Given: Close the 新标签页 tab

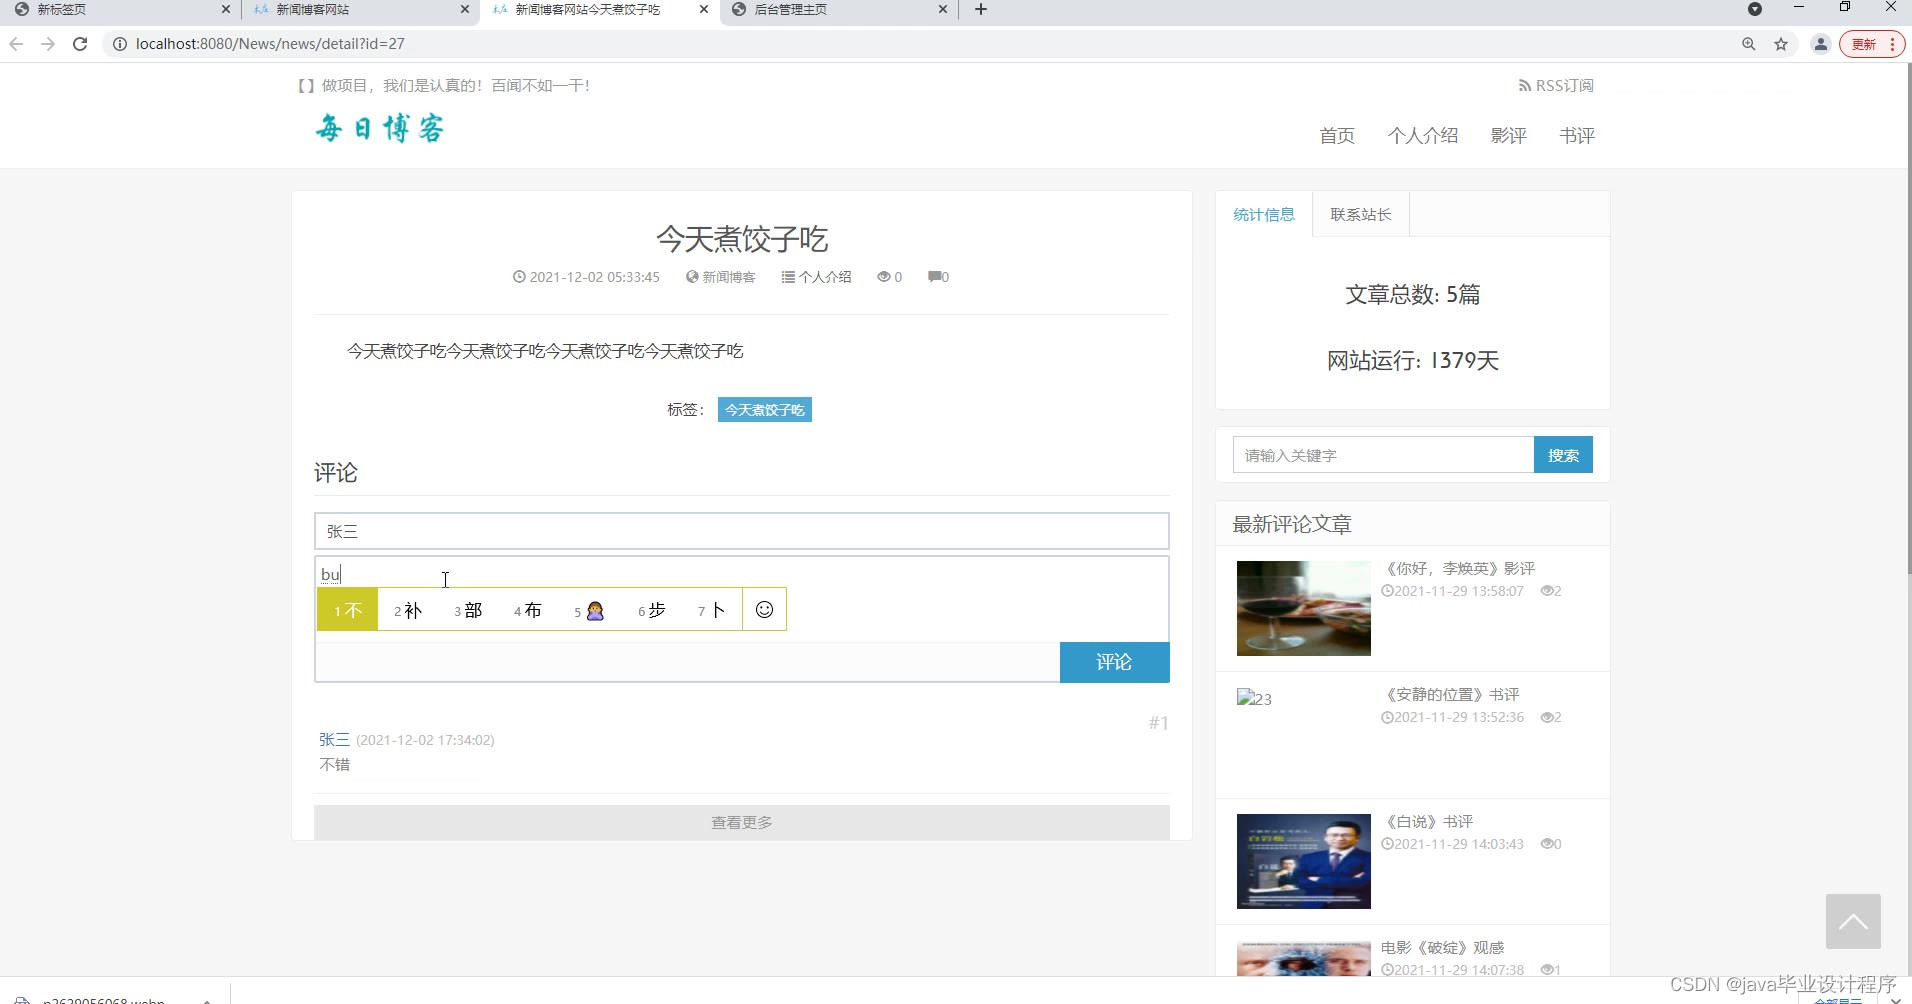Looking at the screenshot, I should click(x=225, y=9).
